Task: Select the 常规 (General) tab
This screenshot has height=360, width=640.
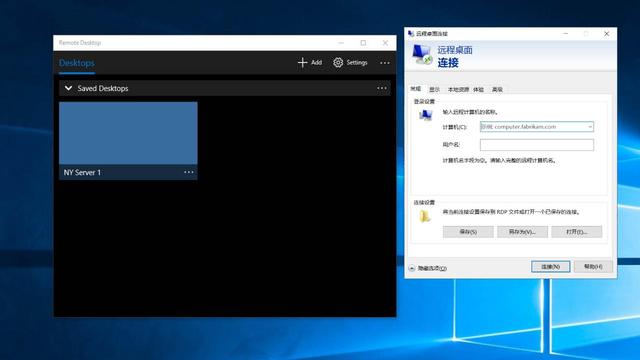Action: tap(416, 89)
